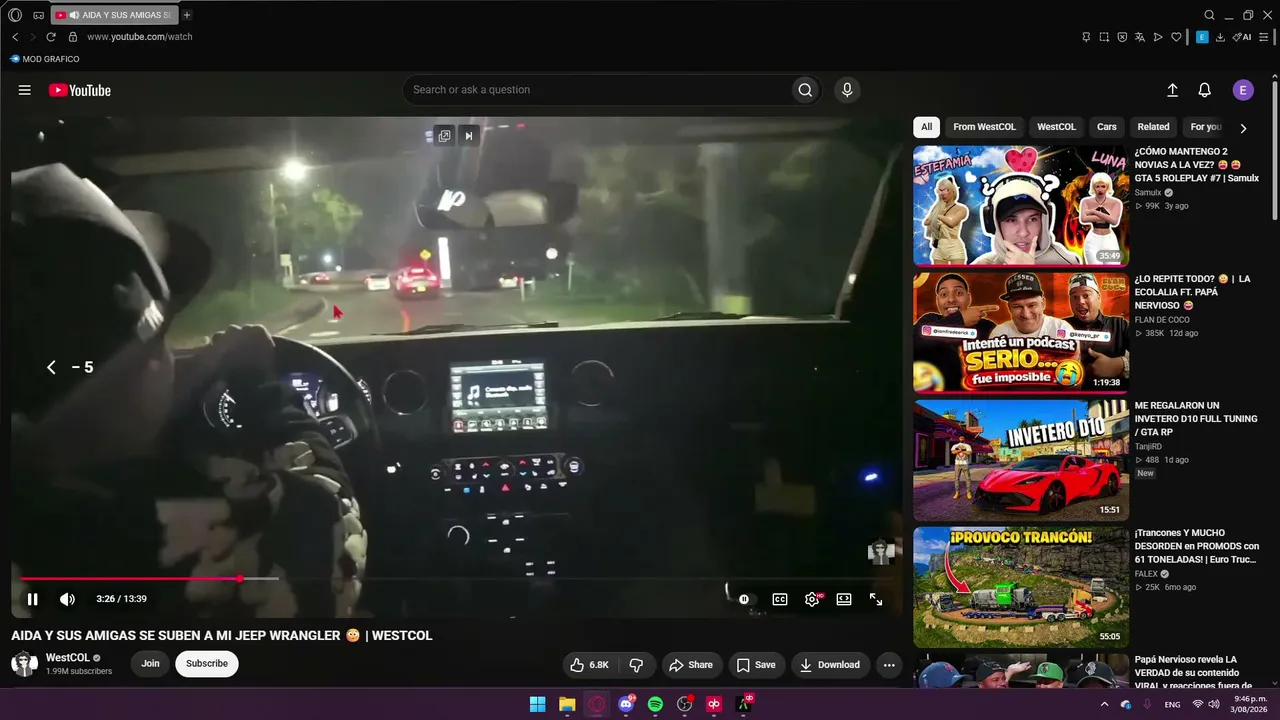Like the video with 6.8K likes

coord(589,665)
